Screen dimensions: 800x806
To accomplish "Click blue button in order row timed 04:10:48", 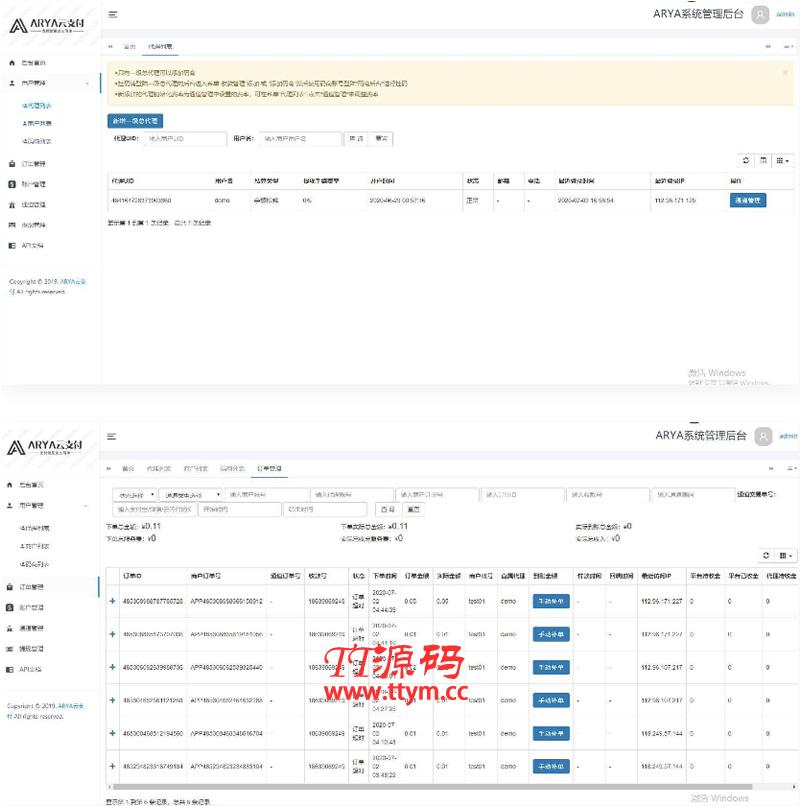I will pyautogui.click(x=551, y=733).
